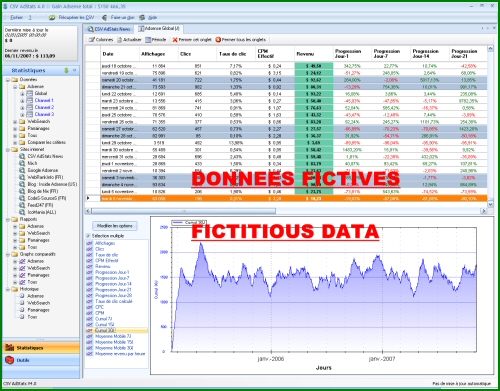Viewport: 500px width, 391px height.
Task: Click the table icon beside Global
Action: point(29,93)
